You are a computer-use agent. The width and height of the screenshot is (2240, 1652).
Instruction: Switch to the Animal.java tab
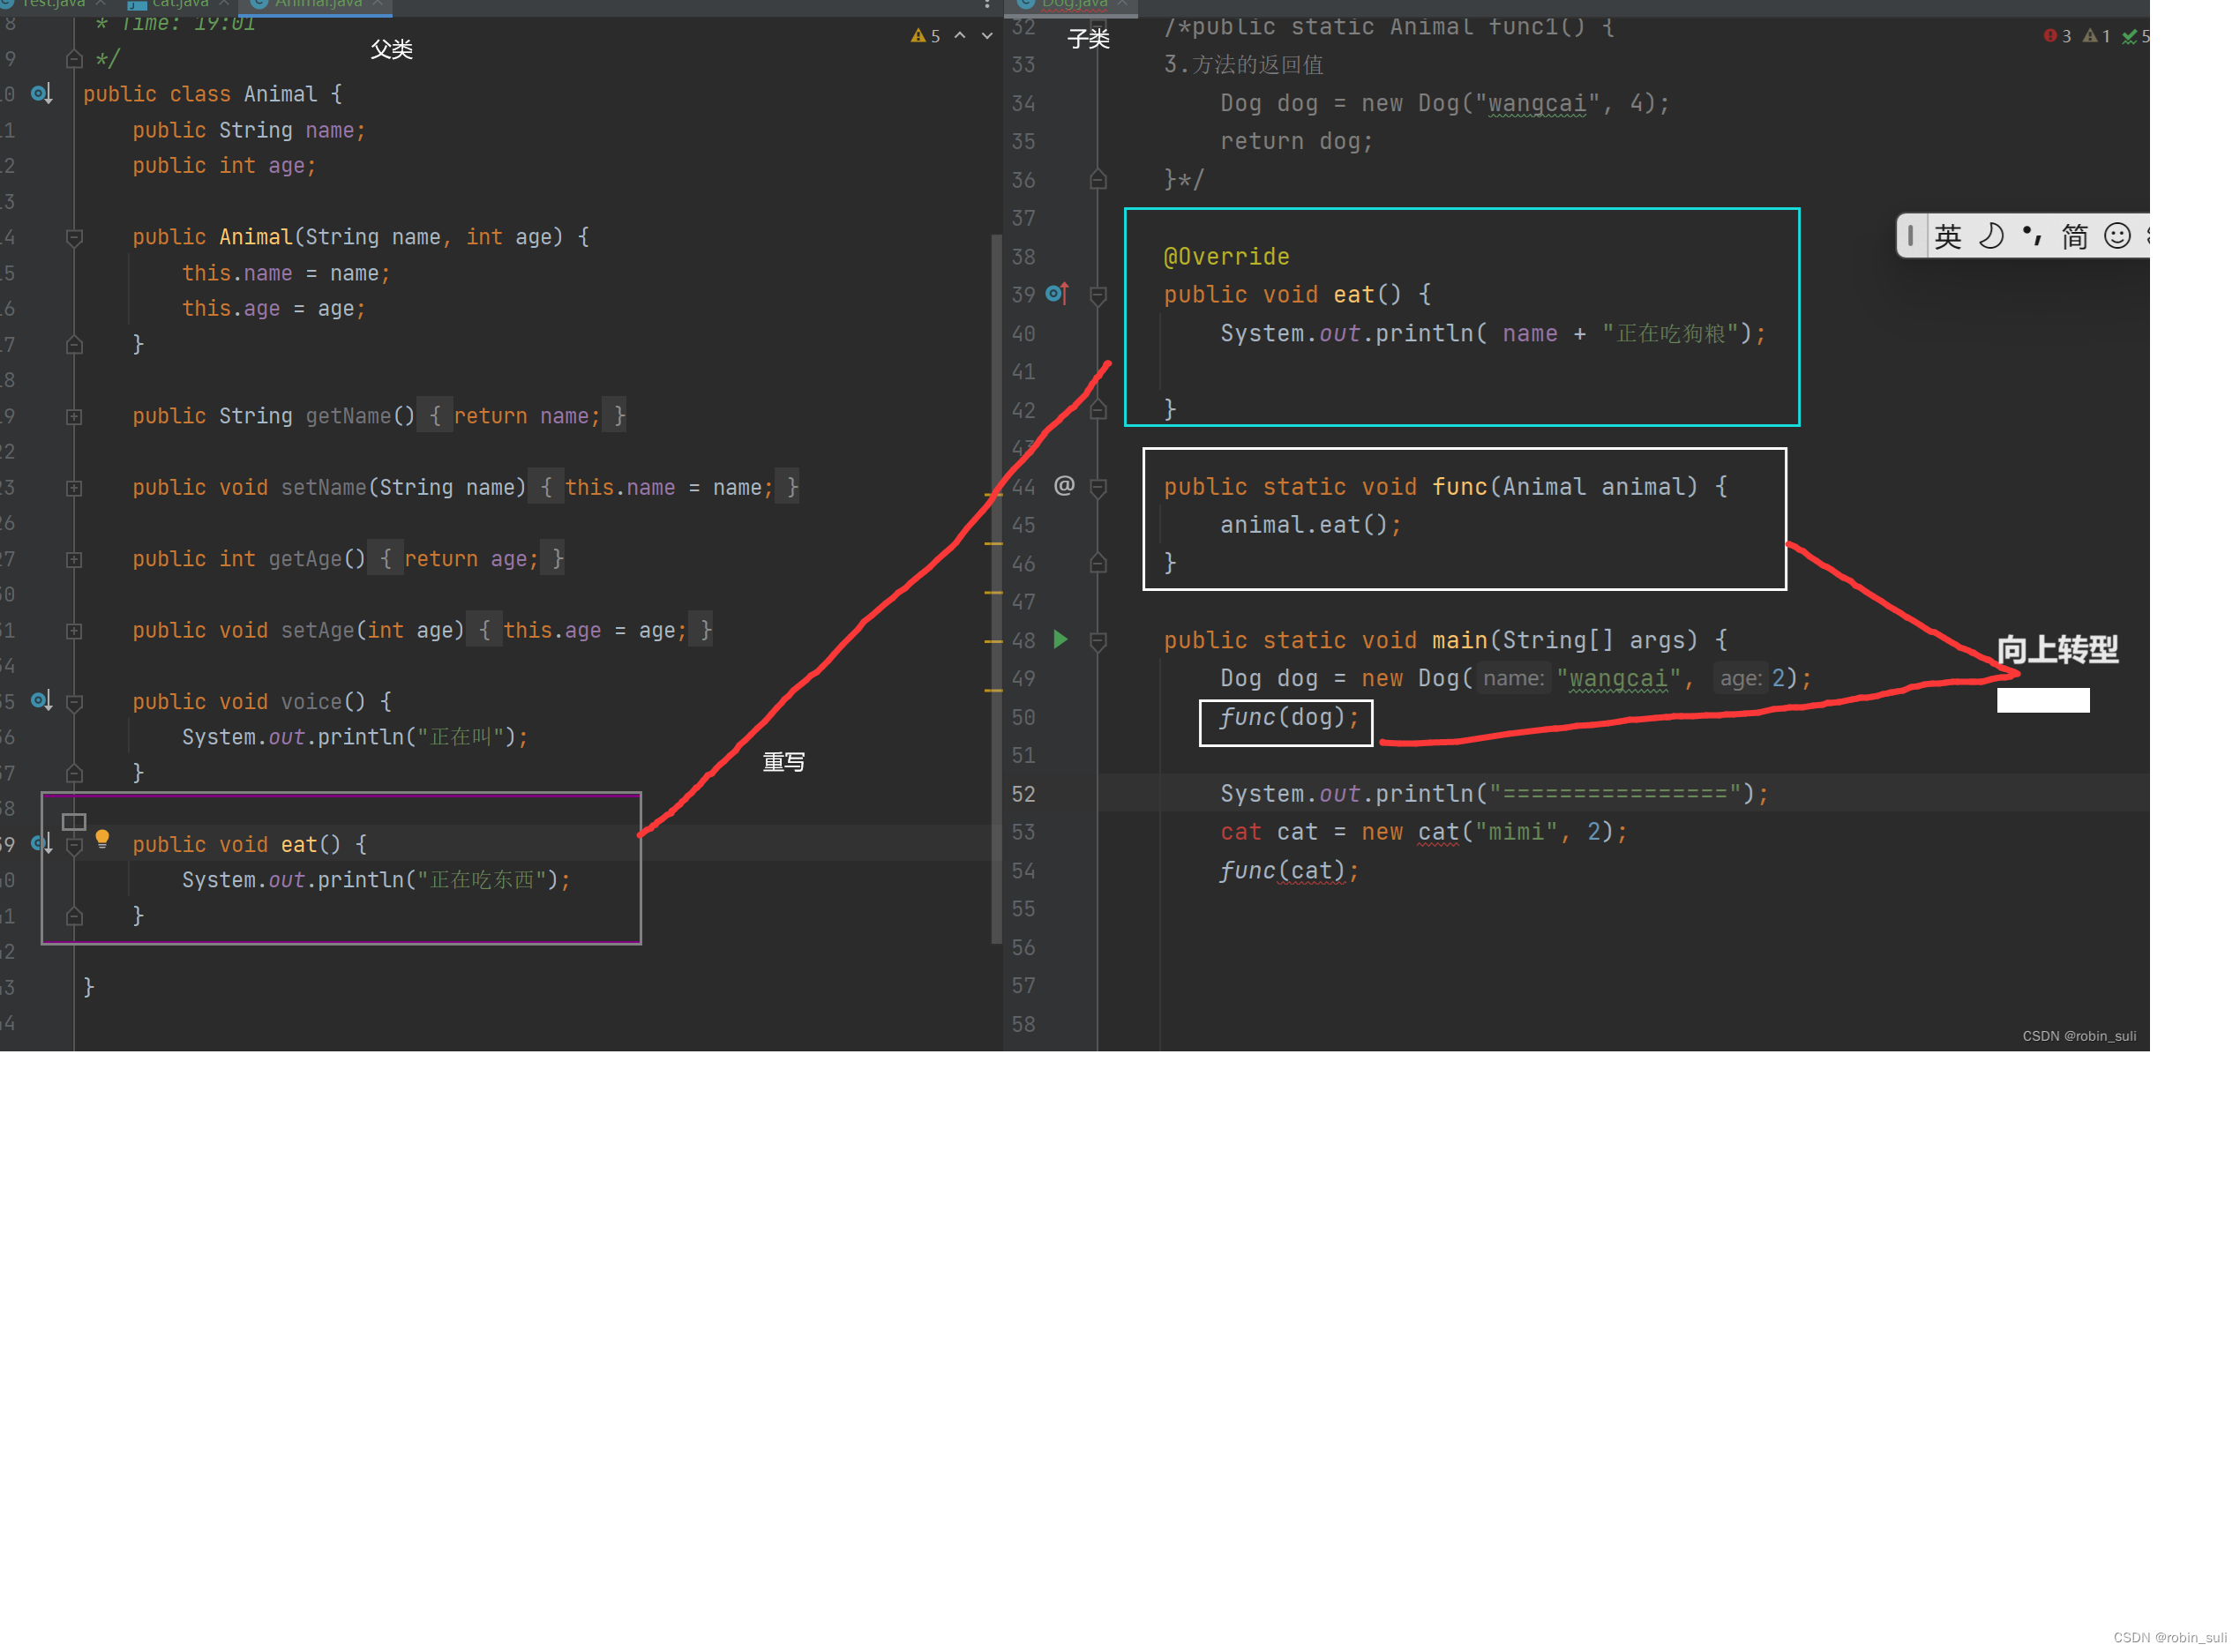316,4
